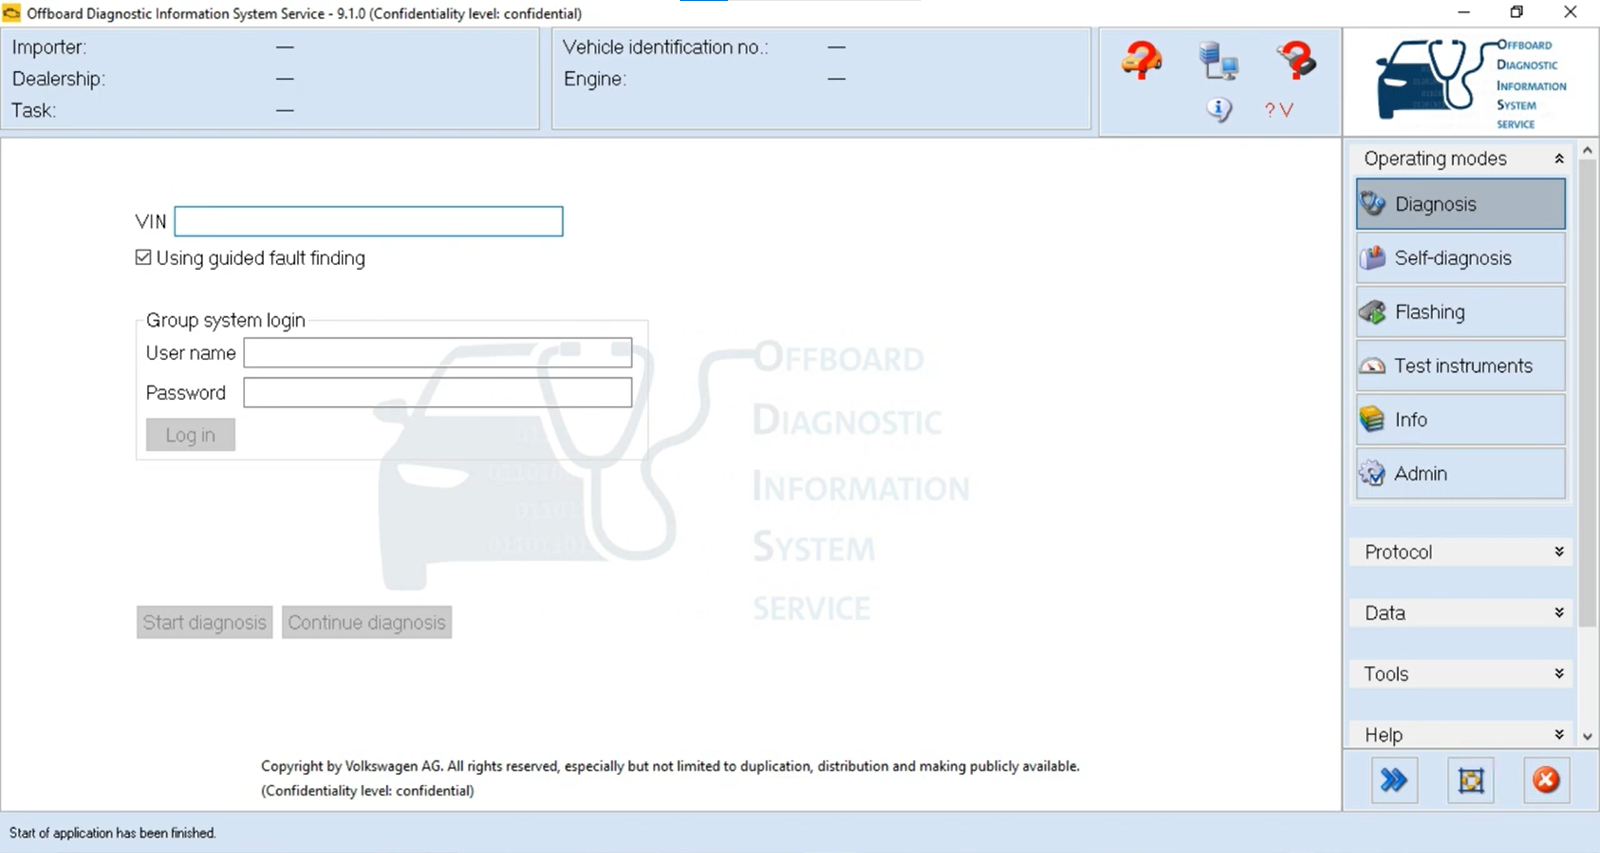Click the Continue diagnosis button
This screenshot has width=1600, height=853.
point(367,622)
